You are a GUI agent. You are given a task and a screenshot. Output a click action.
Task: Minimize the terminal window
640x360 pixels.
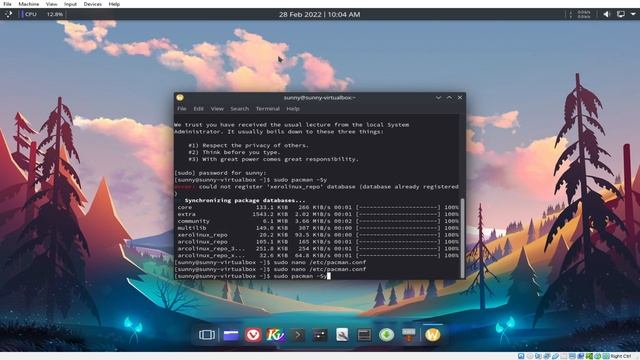coord(438,98)
